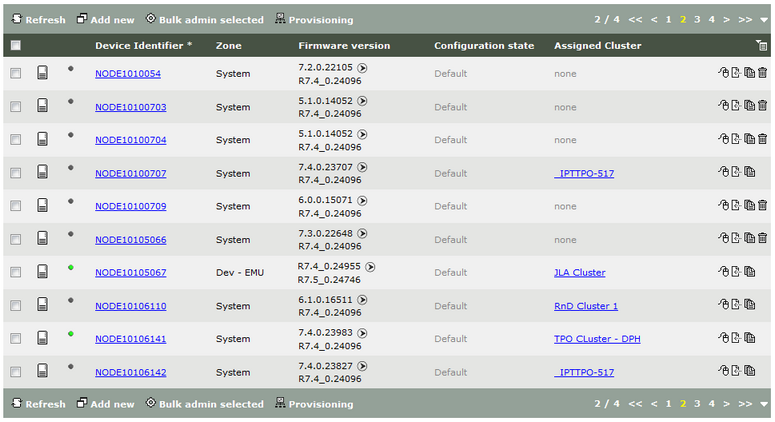Click the copy icon for NODE10106110

[749, 304]
